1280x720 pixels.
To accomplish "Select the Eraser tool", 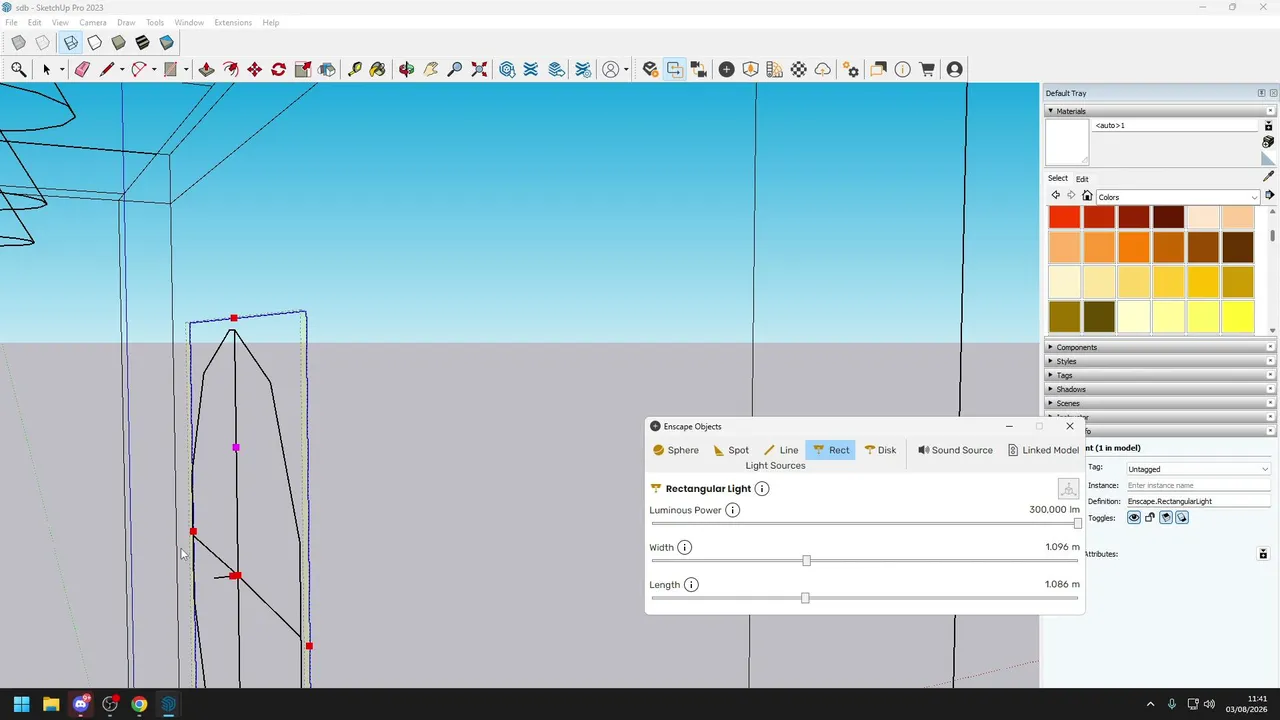I will click(x=82, y=69).
